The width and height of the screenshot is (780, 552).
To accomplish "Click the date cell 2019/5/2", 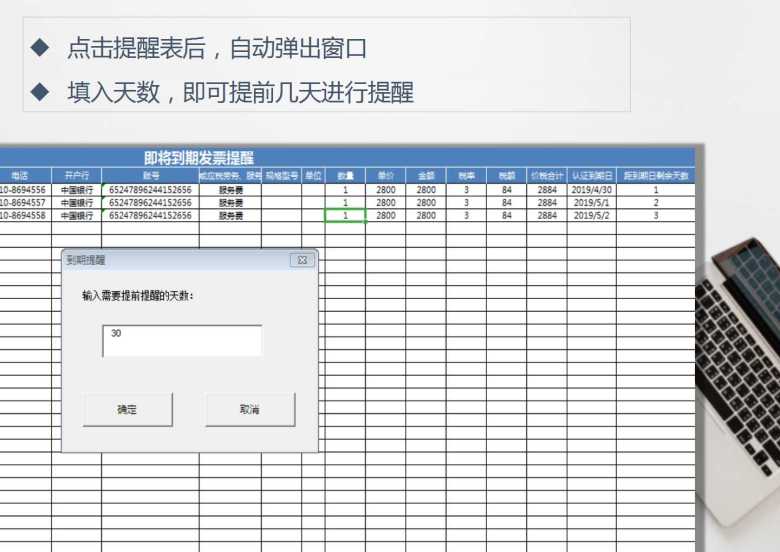I will point(591,216).
